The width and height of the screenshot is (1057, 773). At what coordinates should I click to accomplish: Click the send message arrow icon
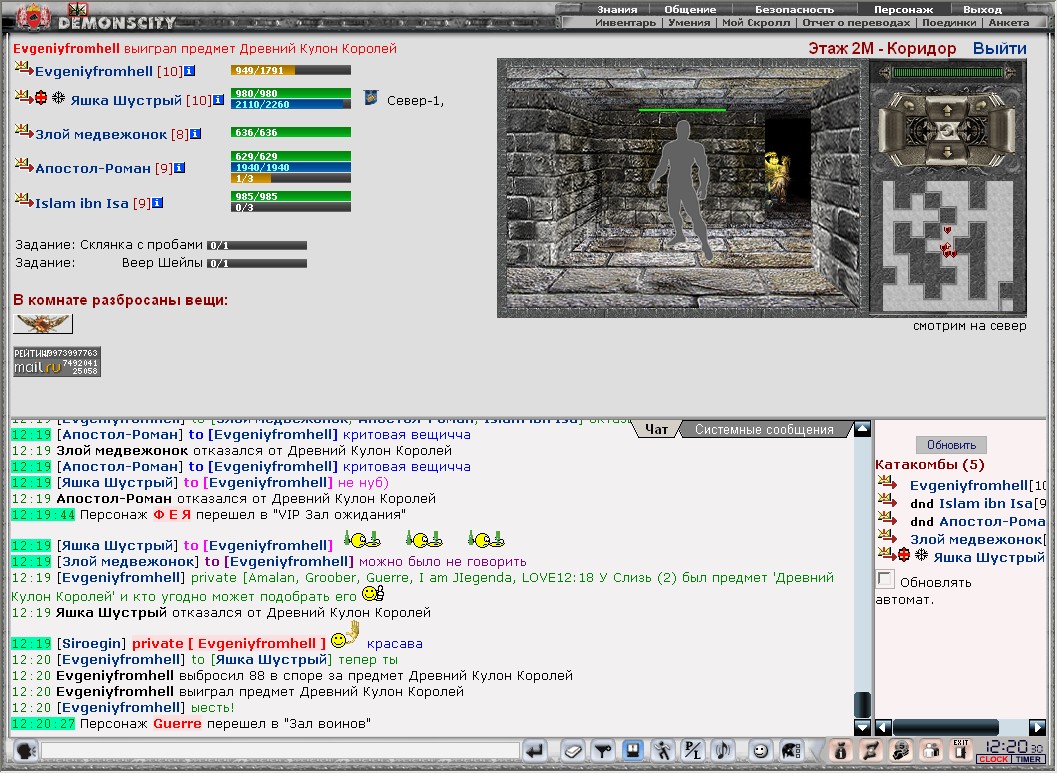(x=535, y=750)
